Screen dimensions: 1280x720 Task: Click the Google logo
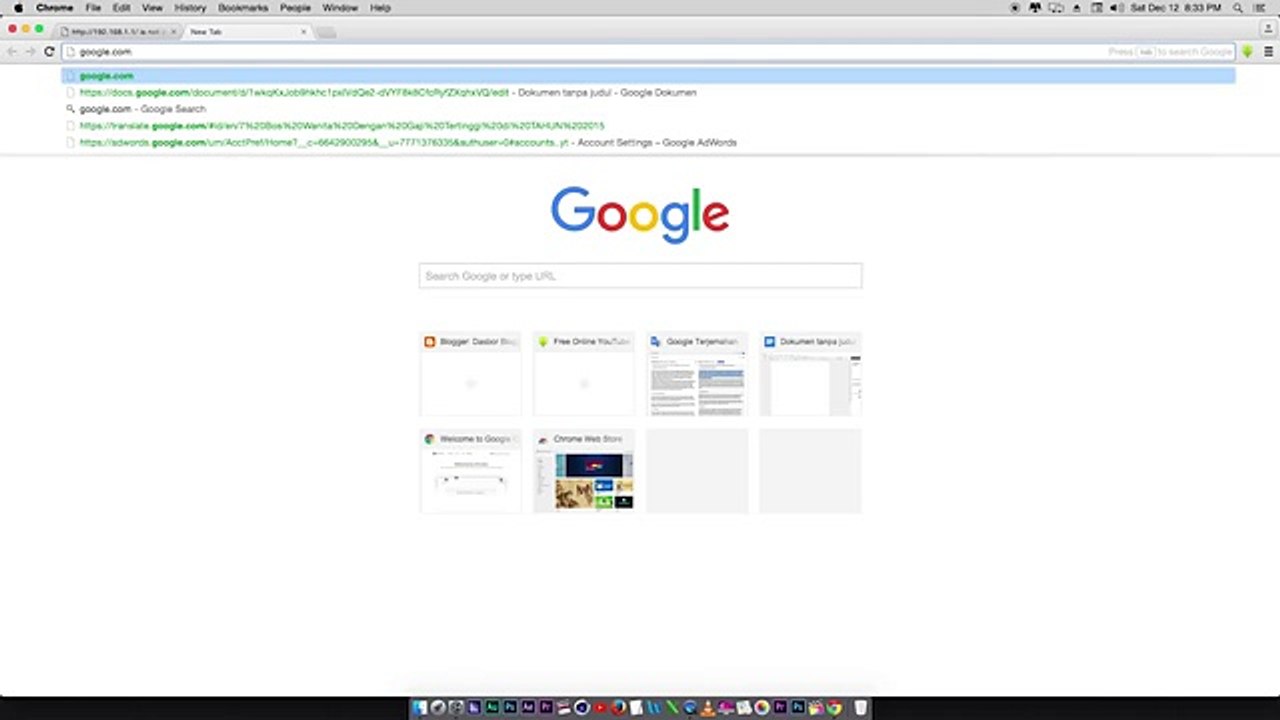coord(640,214)
